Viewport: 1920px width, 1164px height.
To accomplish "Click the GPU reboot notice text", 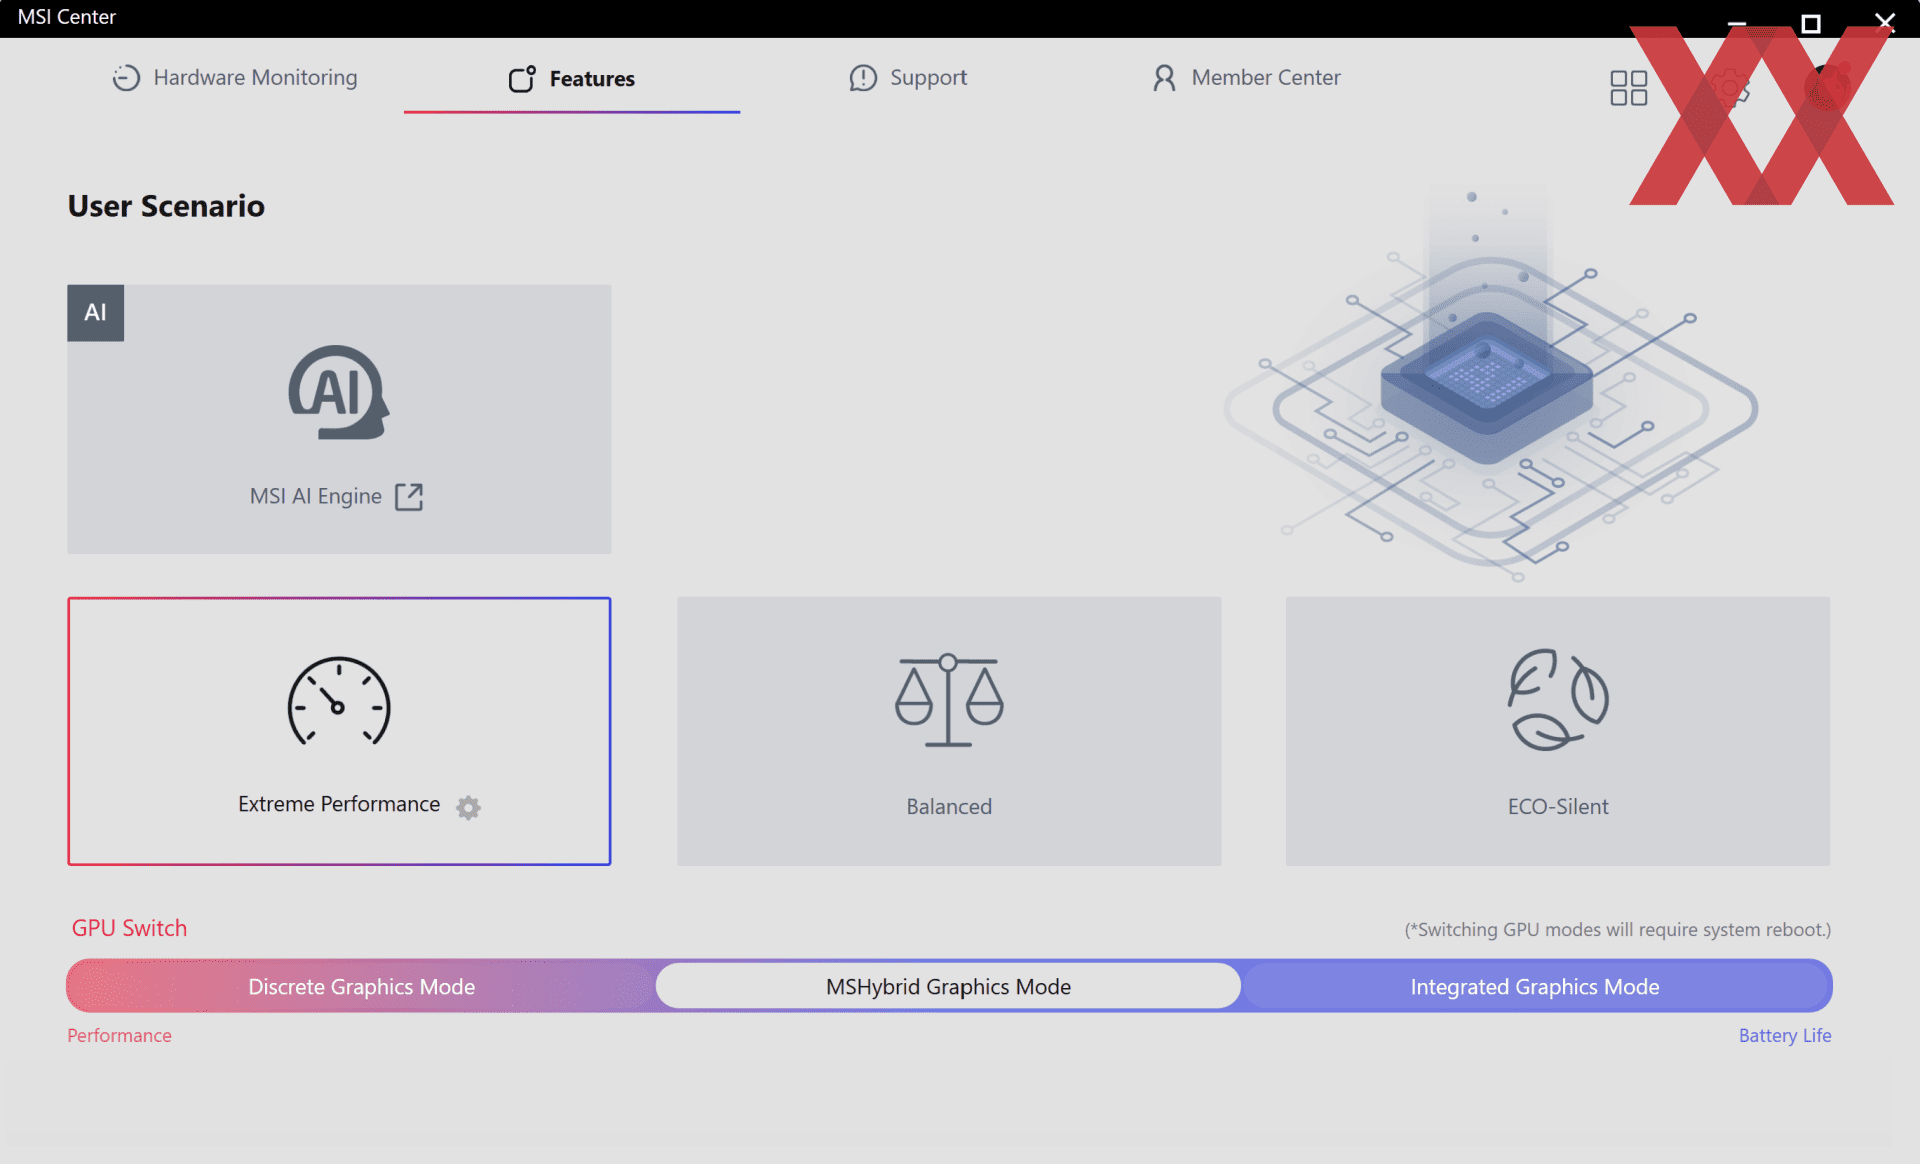I will (1617, 930).
